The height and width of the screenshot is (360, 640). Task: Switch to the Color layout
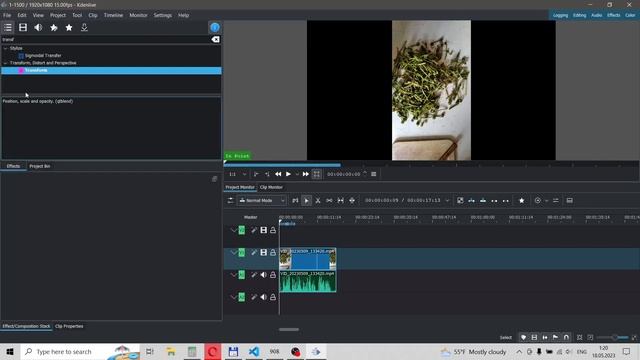(630, 15)
